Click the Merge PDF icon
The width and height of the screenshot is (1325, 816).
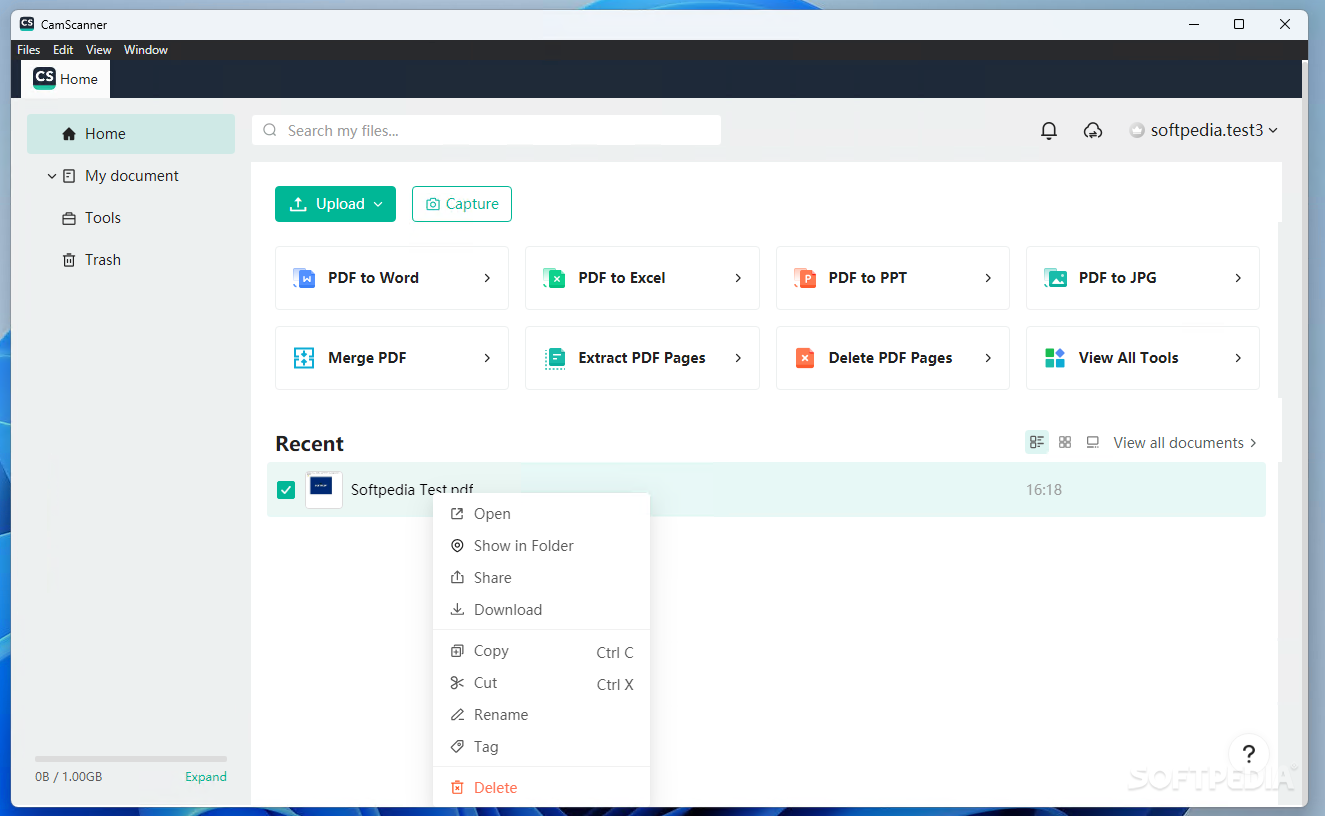pyautogui.click(x=304, y=358)
